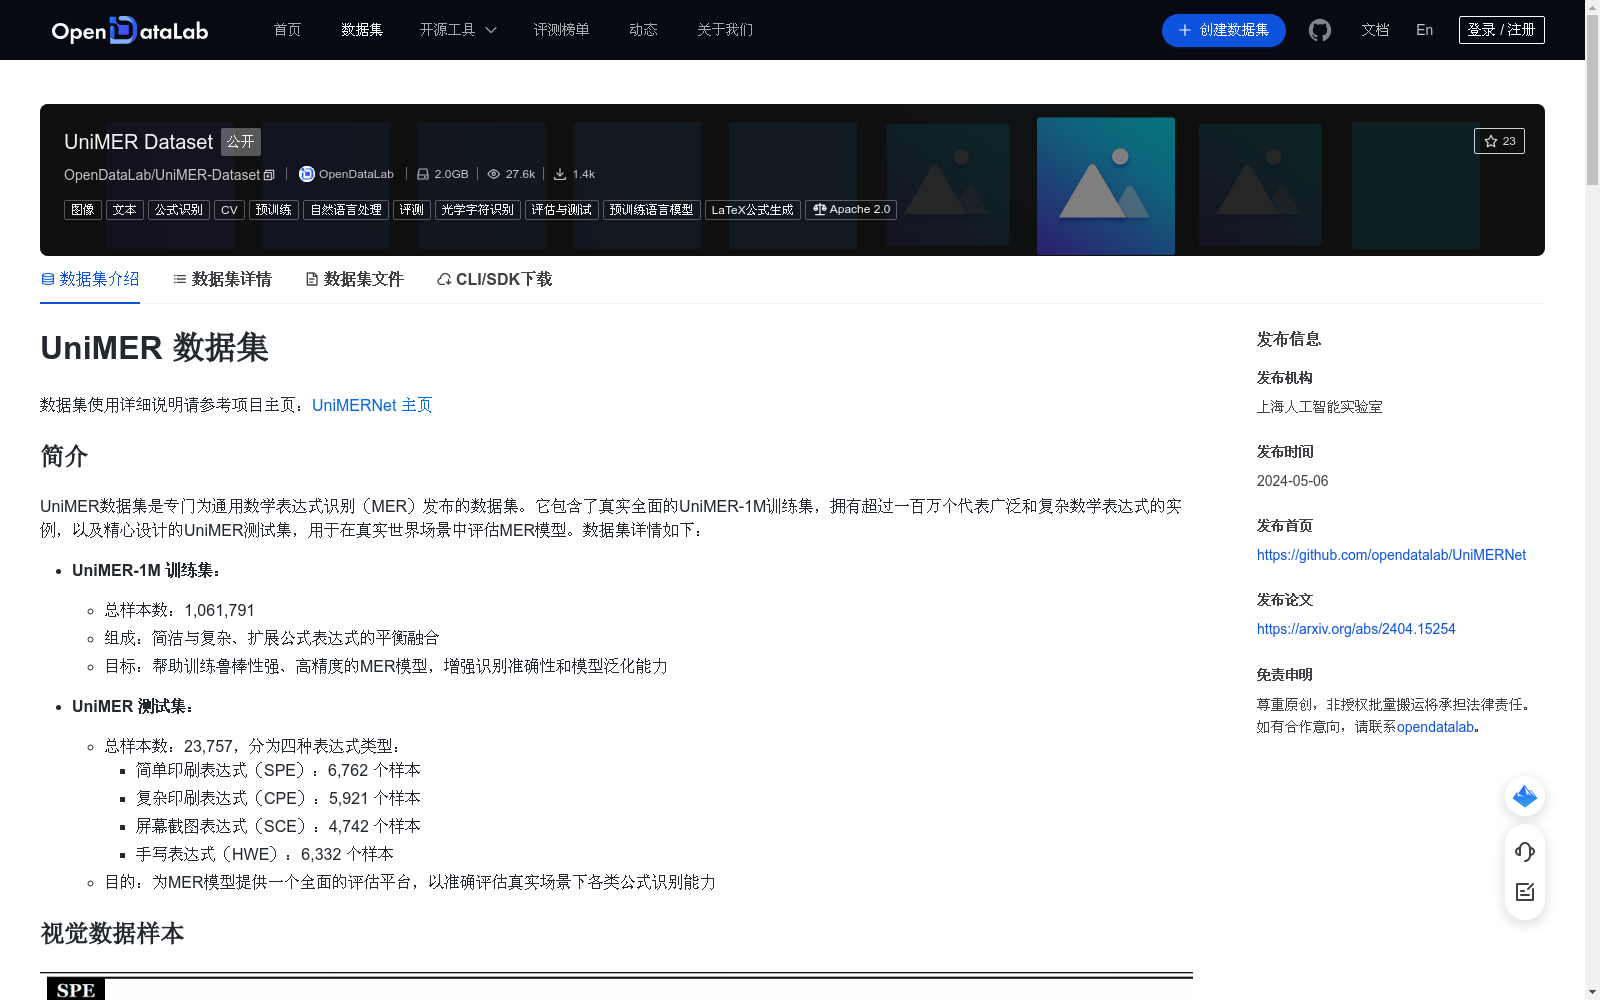This screenshot has width=1600, height=1000.
Task: Open 评测榜单 navigation item
Action: click(x=561, y=30)
